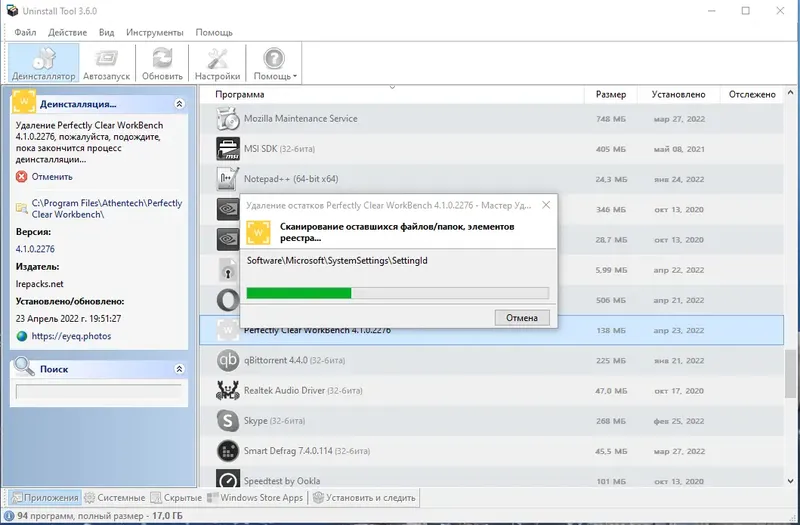Click Отмена button in scanning dialog
800x525 pixels.
click(x=522, y=317)
